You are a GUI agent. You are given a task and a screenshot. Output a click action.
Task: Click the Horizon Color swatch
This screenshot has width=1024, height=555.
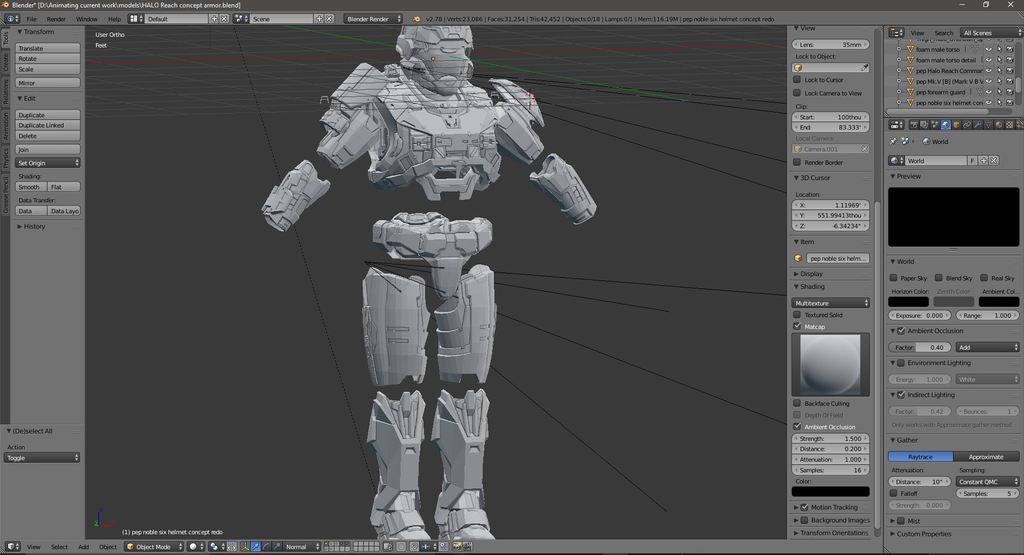click(x=908, y=301)
